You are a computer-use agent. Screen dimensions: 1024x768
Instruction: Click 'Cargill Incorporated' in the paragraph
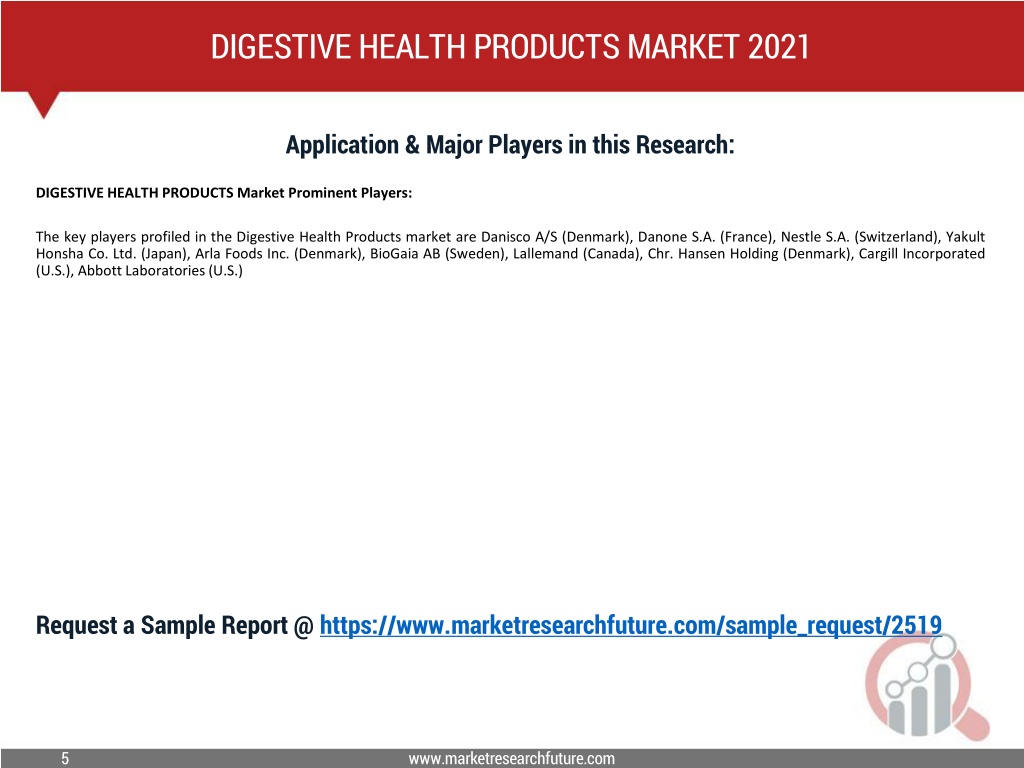point(921,253)
